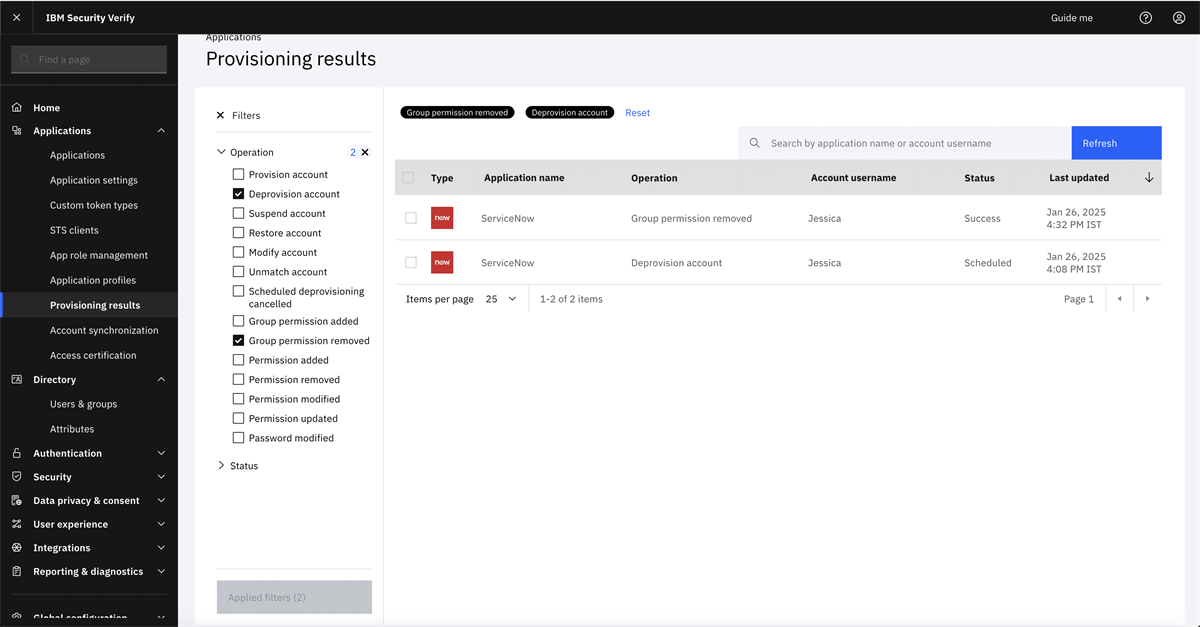
Task: Close the navigation menu with X icon
Action: coord(16,18)
